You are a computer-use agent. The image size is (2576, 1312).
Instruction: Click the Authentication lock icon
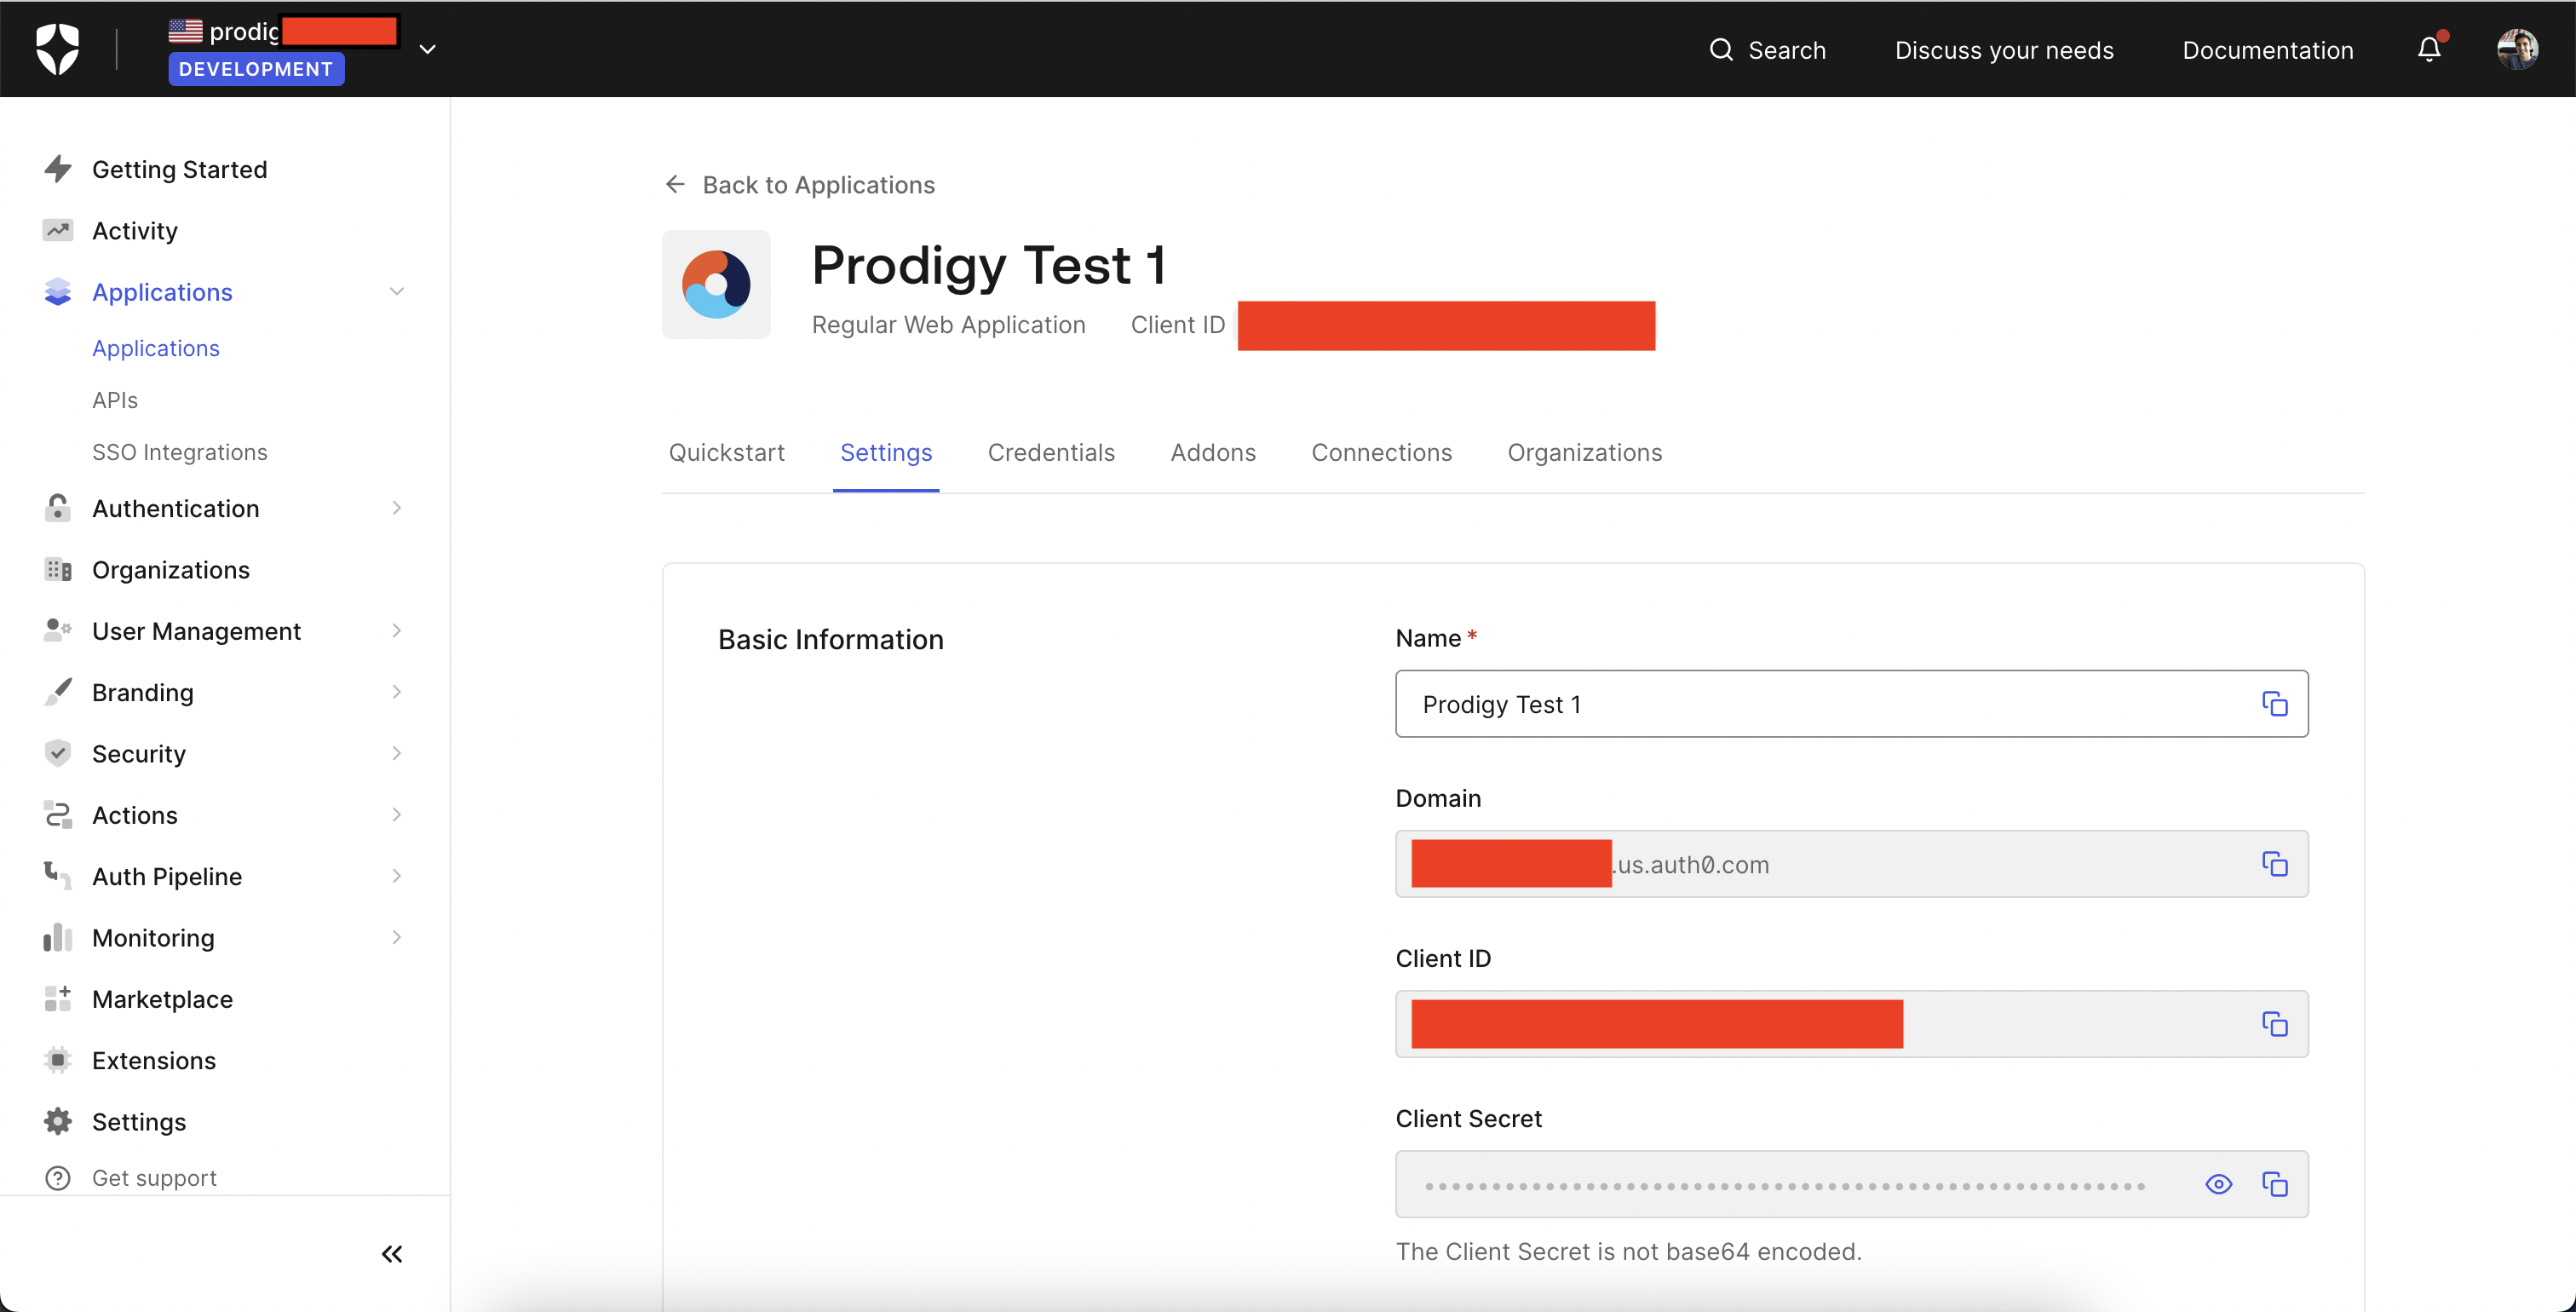58,508
